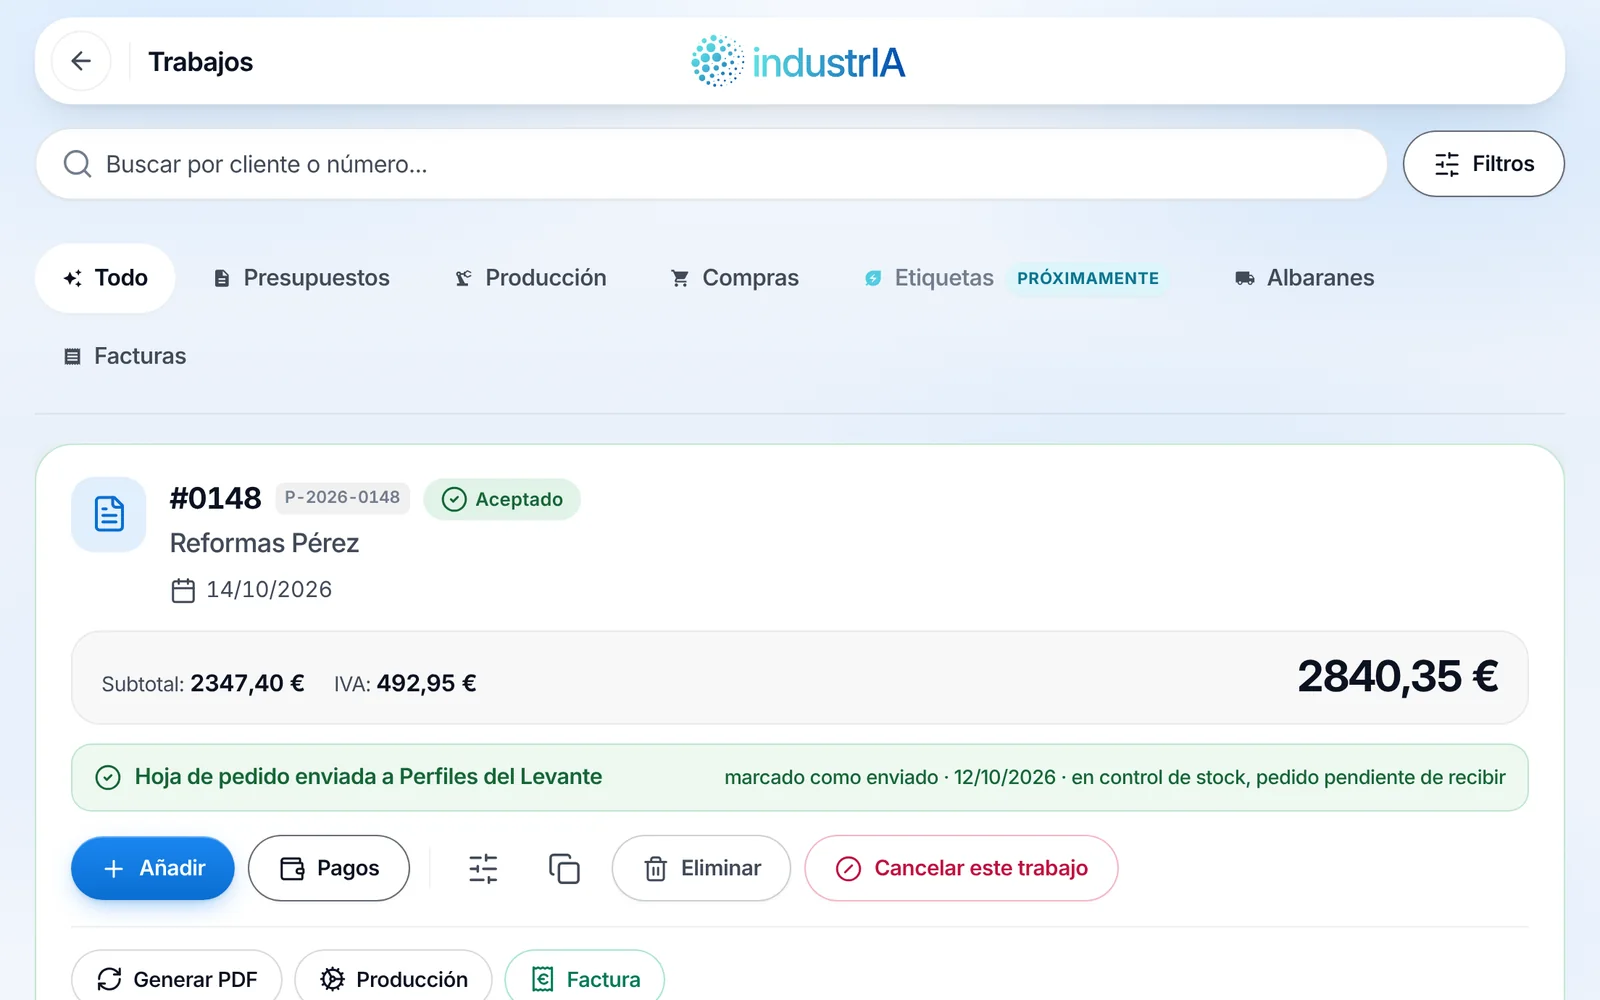The image size is (1600, 1000).
Task: Click the check icon in the order notice
Action: point(108,777)
